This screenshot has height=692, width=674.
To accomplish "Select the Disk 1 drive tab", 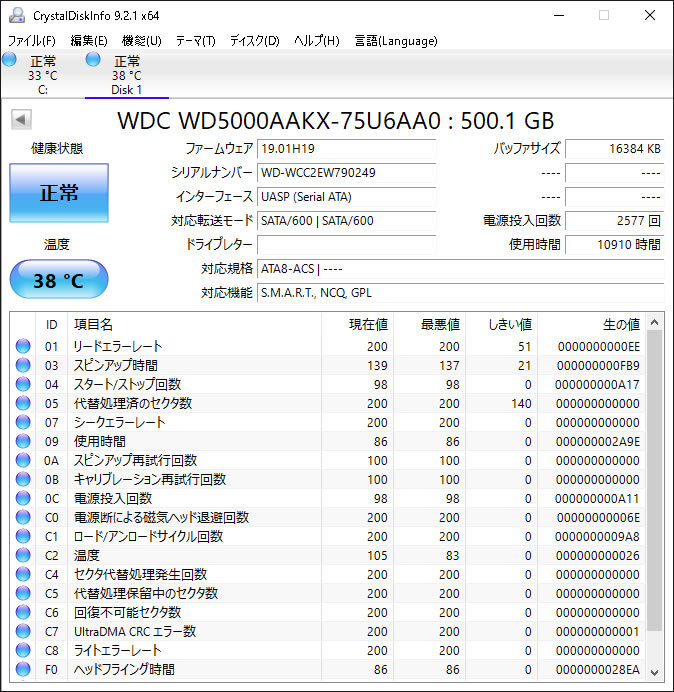I will [127, 75].
